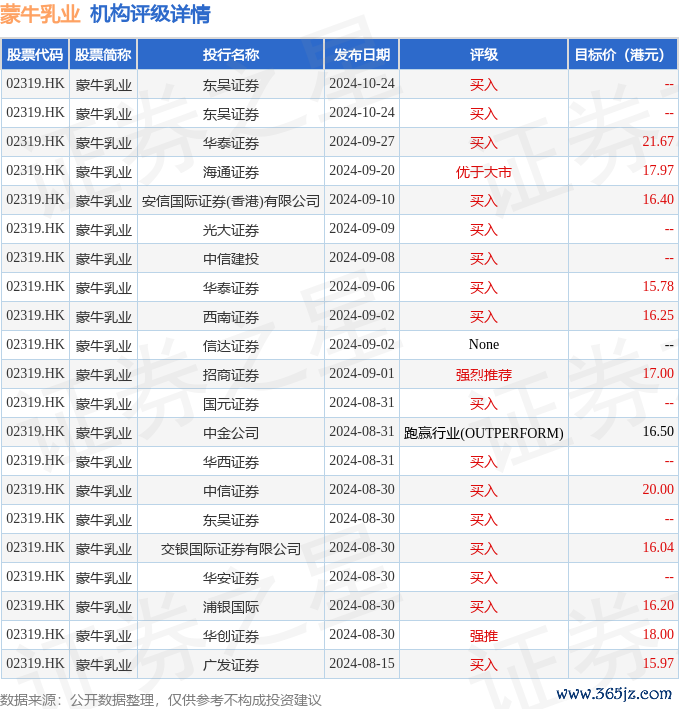
Task: Click 交银国际证券有限公司 cell
Action: (x=231, y=548)
